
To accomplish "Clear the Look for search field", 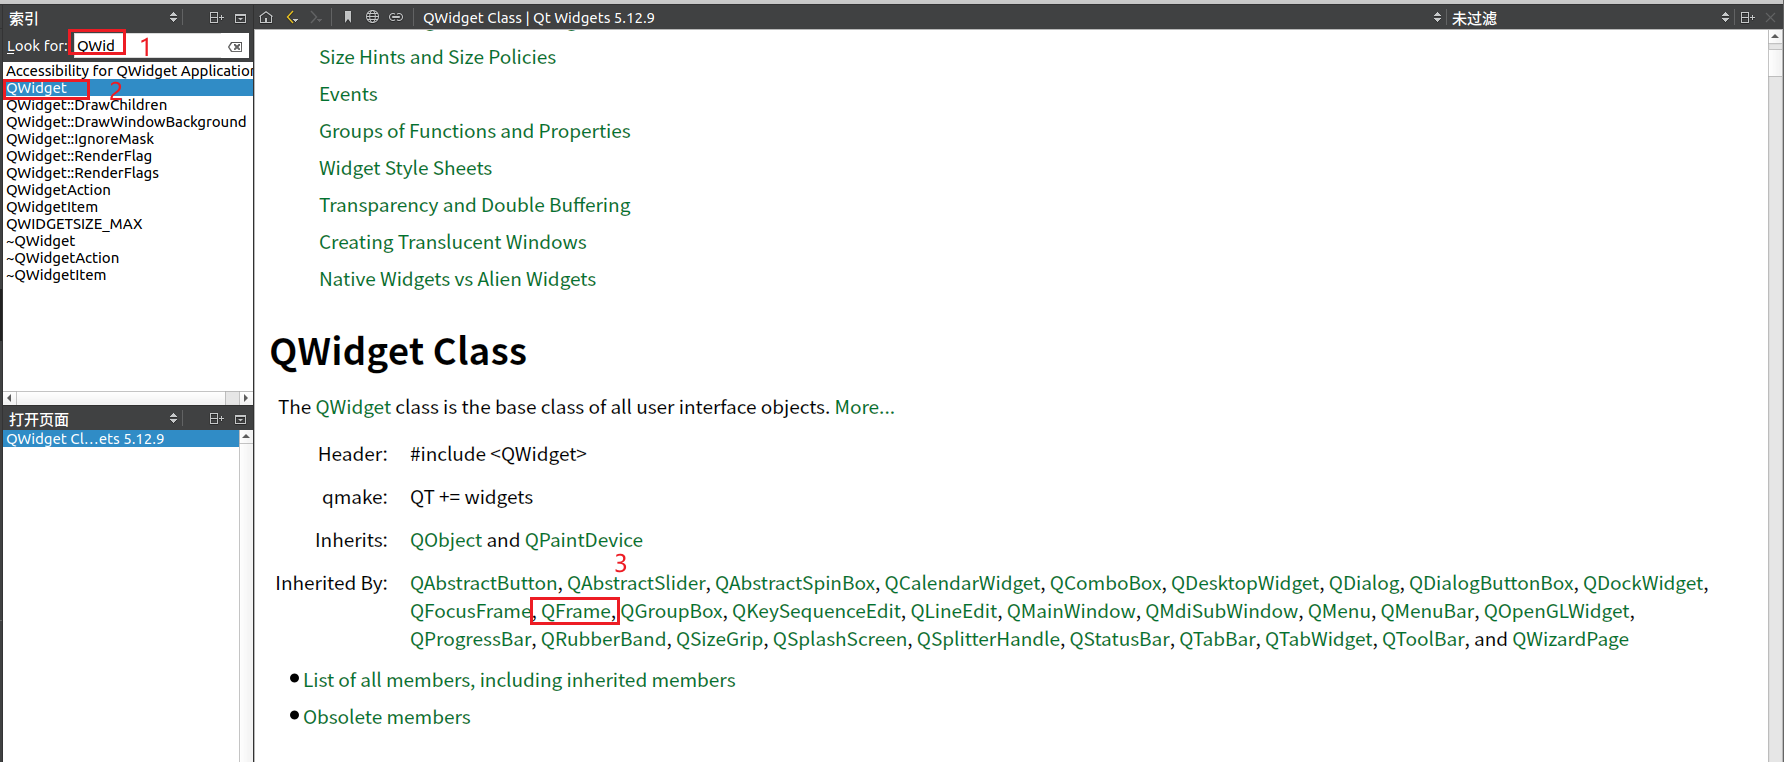I will pyautogui.click(x=235, y=46).
